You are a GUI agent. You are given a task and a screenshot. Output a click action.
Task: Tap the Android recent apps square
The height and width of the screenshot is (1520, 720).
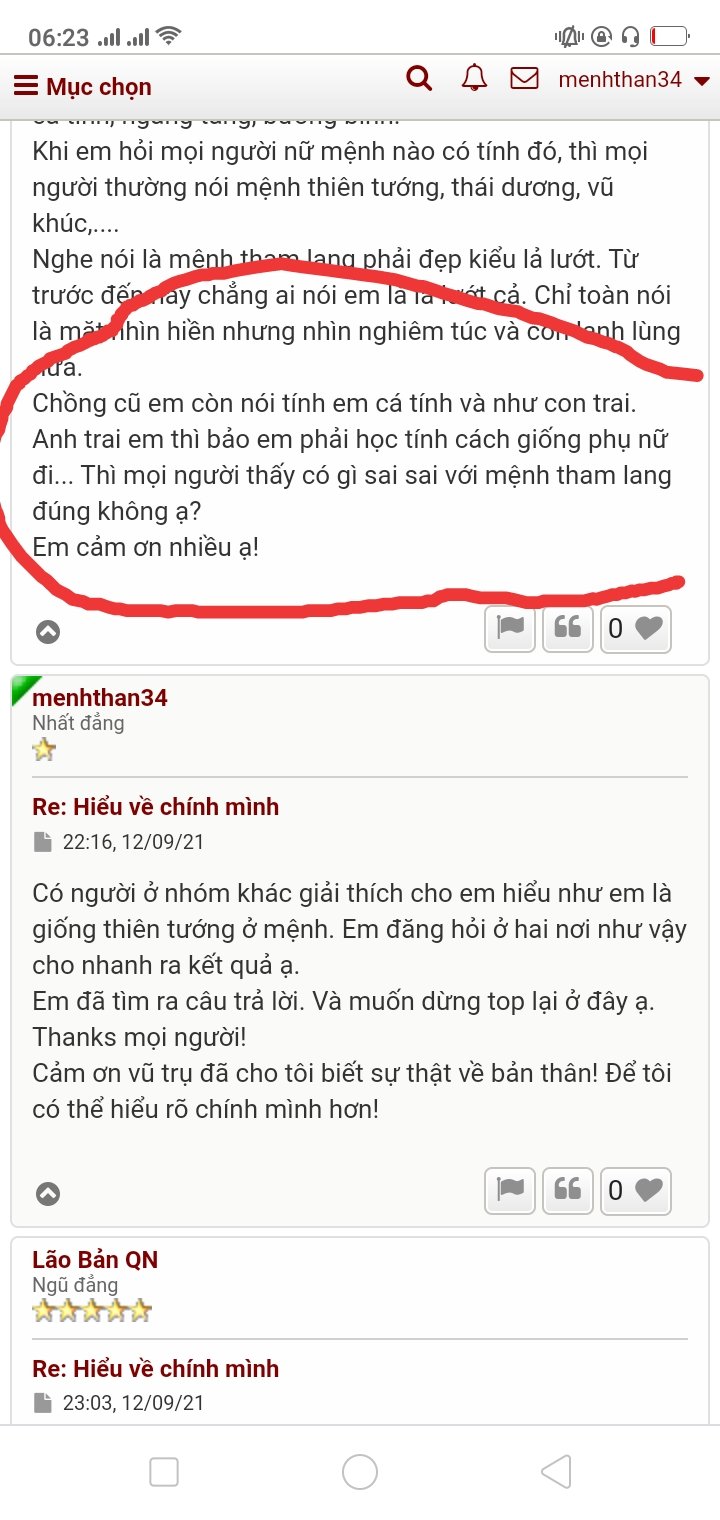(164, 1472)
